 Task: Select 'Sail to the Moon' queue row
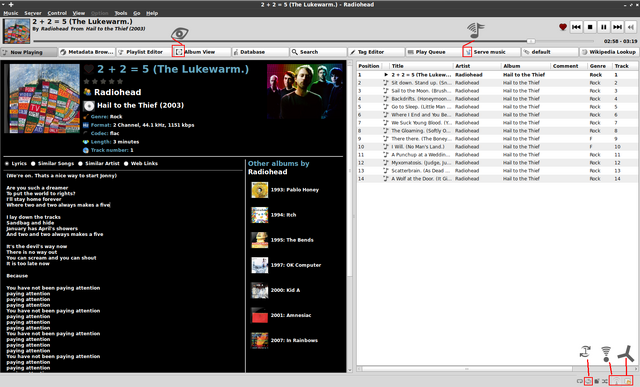(x=497, y=91)
